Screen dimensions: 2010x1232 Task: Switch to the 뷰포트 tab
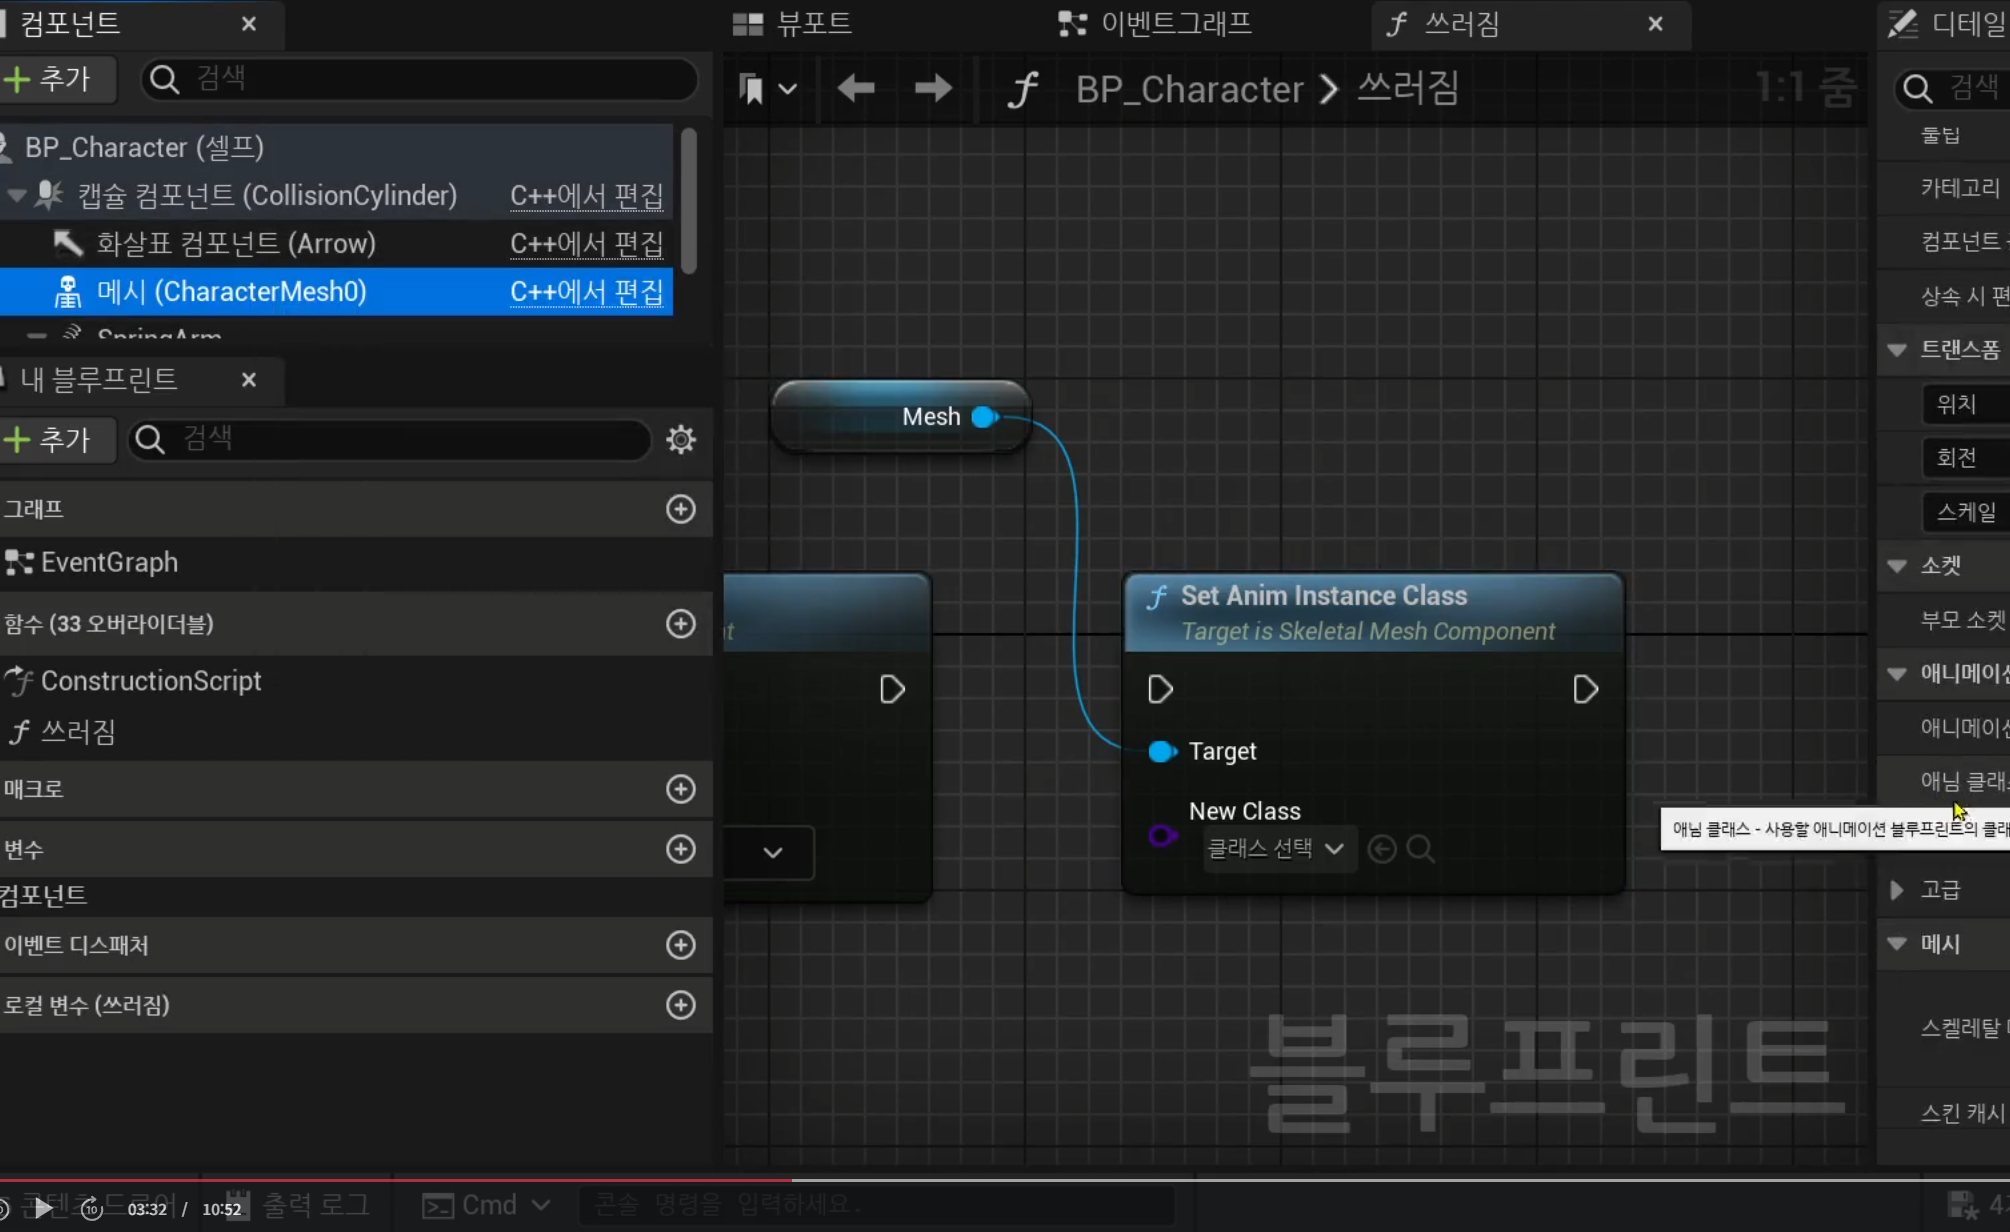pos(791,23)
